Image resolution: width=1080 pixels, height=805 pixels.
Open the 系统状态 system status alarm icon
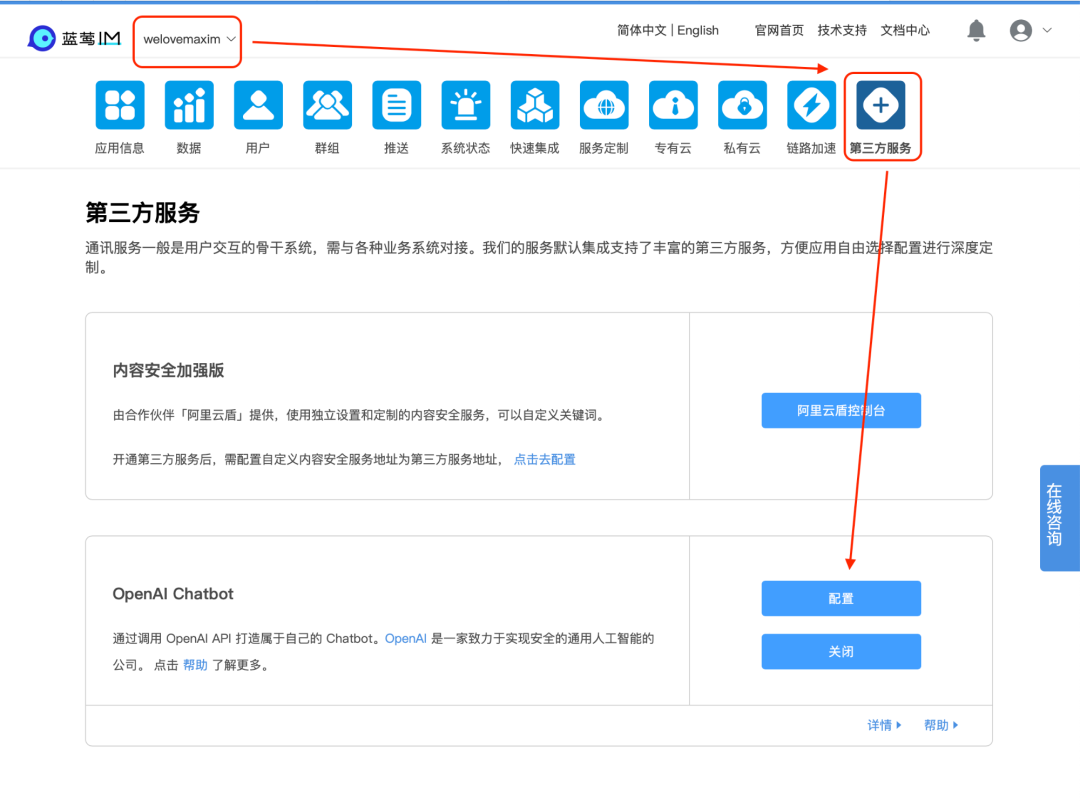click(x=466, y=105)
